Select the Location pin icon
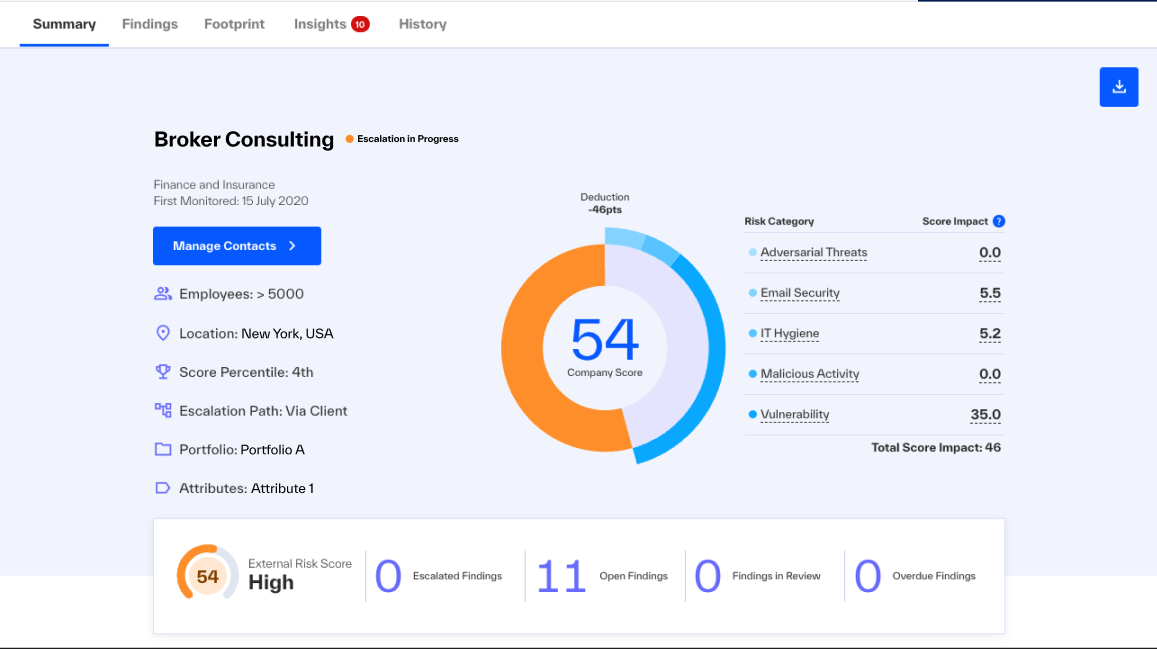Image resolution: width=1157 pixels, height=649 pixels. coord(162,333)
